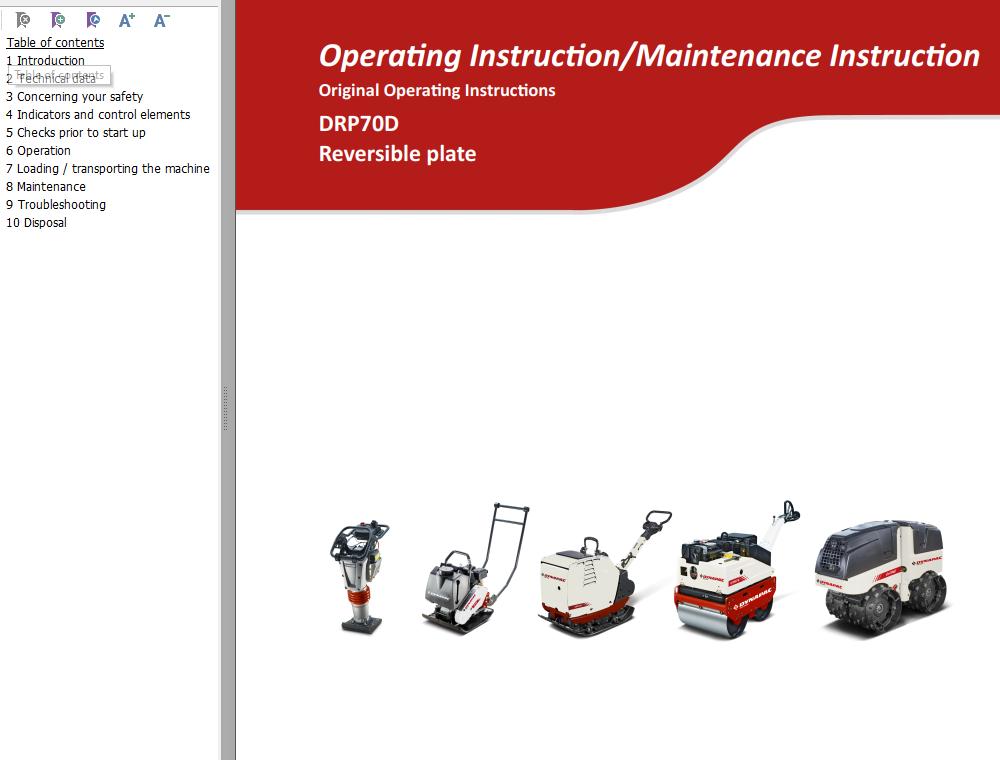Click the reversible plate compactor image

604,573
